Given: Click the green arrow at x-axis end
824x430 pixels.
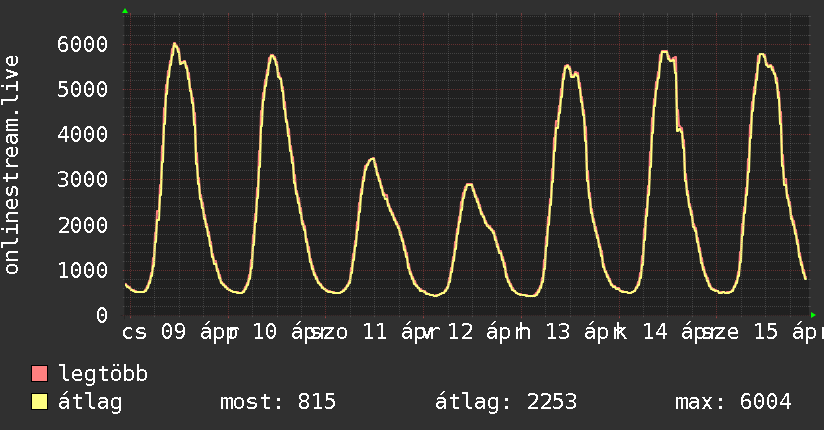Looking at the screenshot, I should [813, 315].
